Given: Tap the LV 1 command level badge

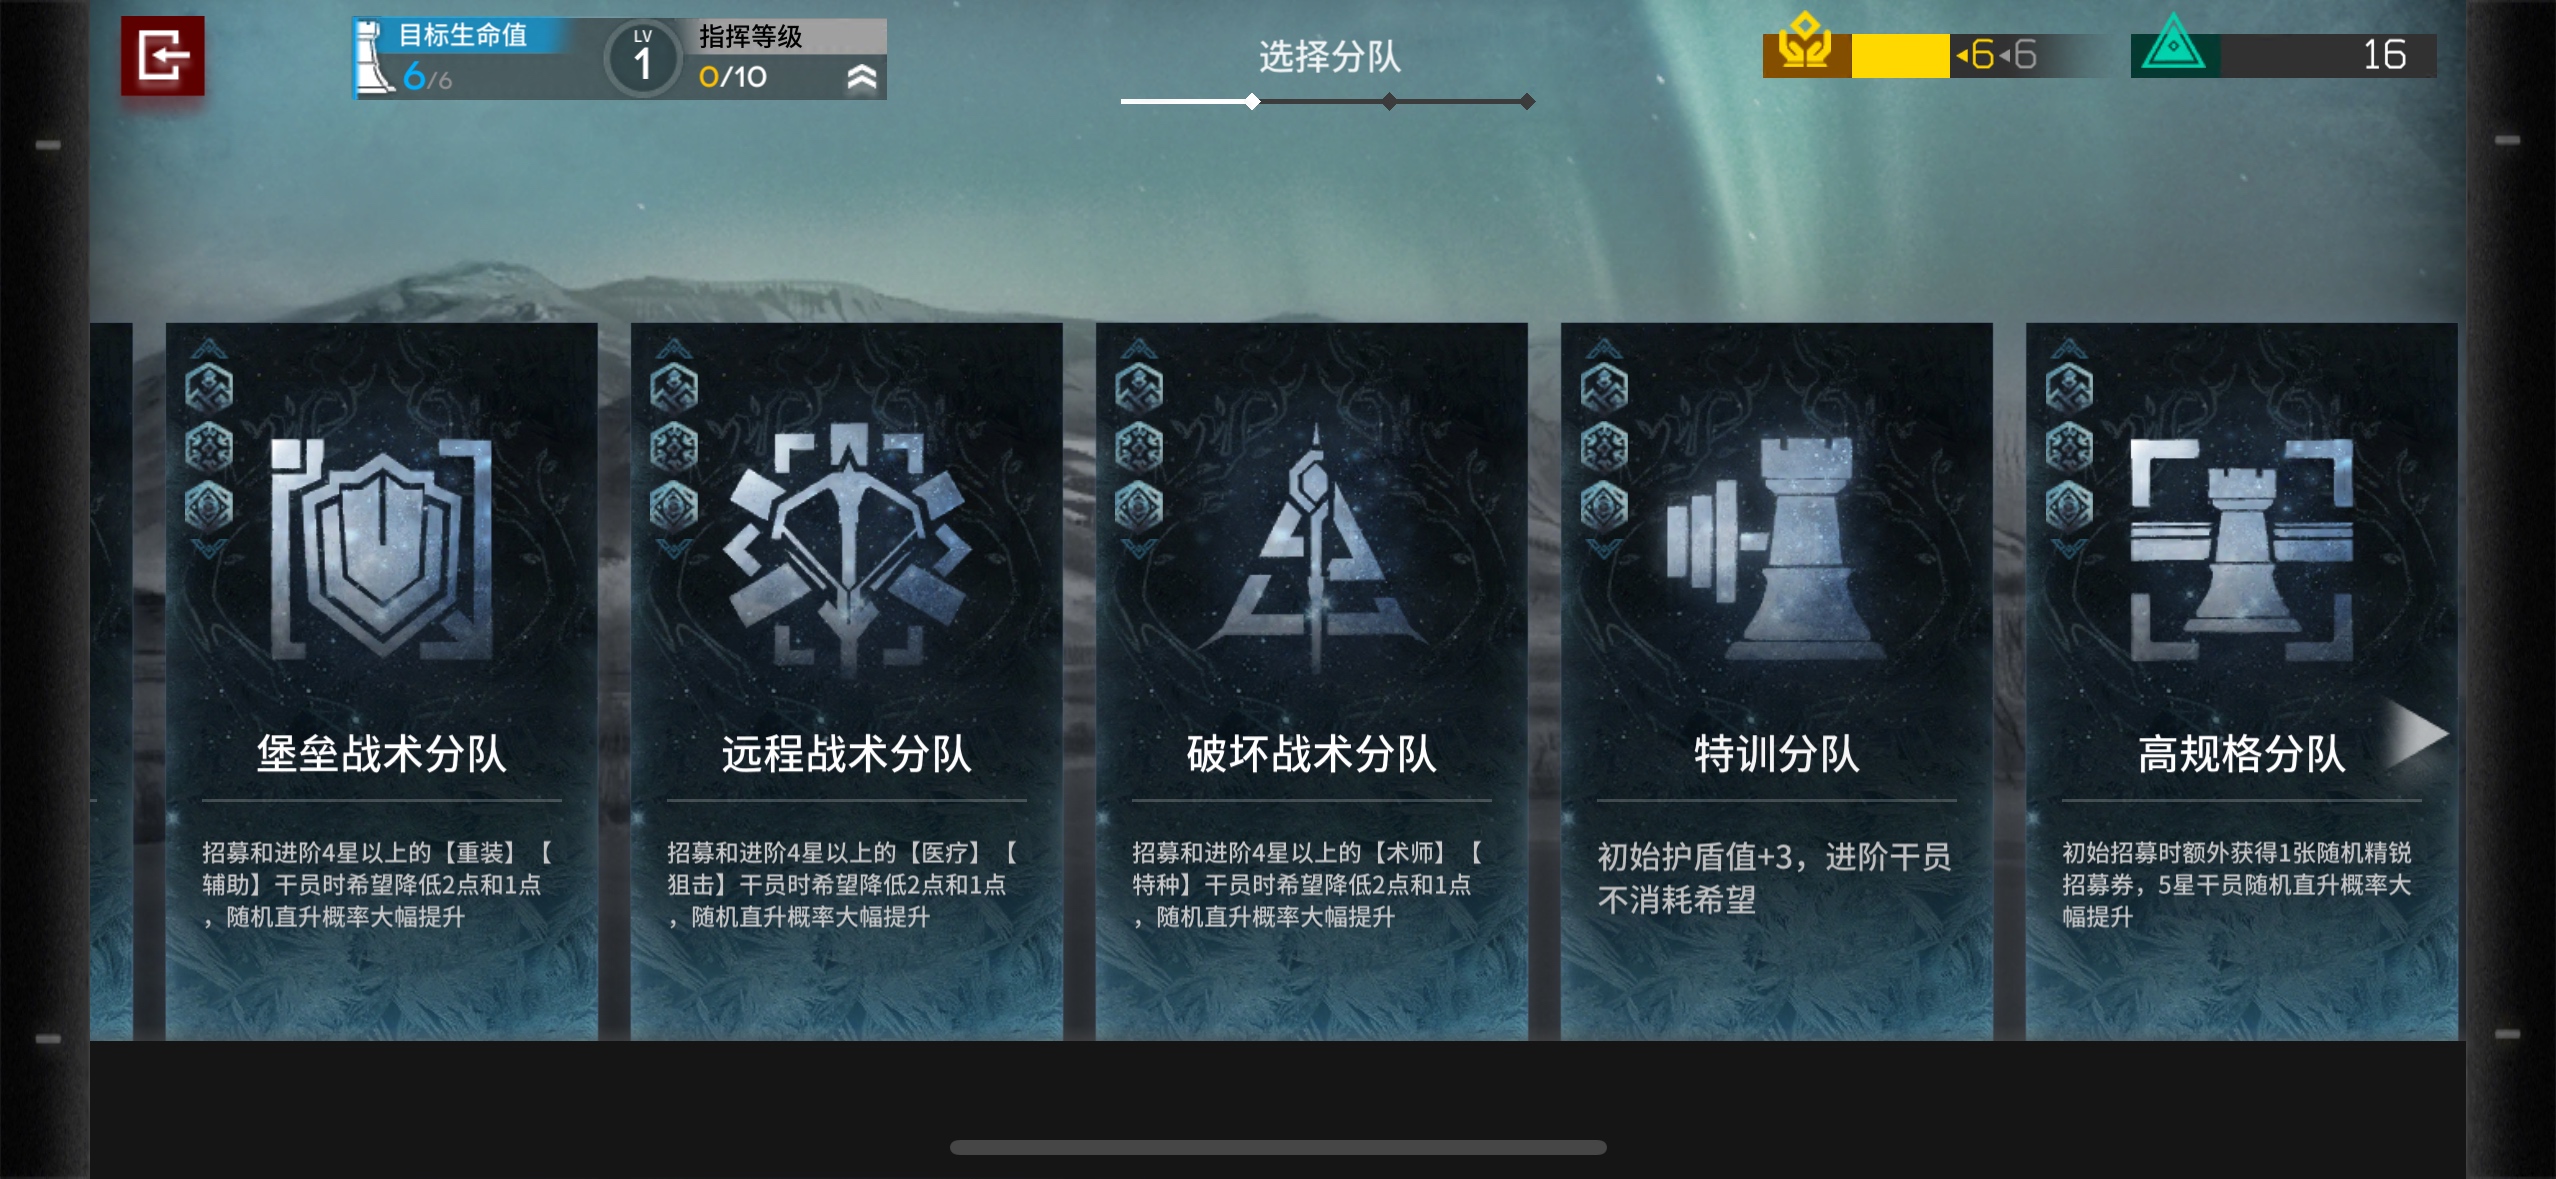Looking at the screenshot, I should [x=643, y=59].
